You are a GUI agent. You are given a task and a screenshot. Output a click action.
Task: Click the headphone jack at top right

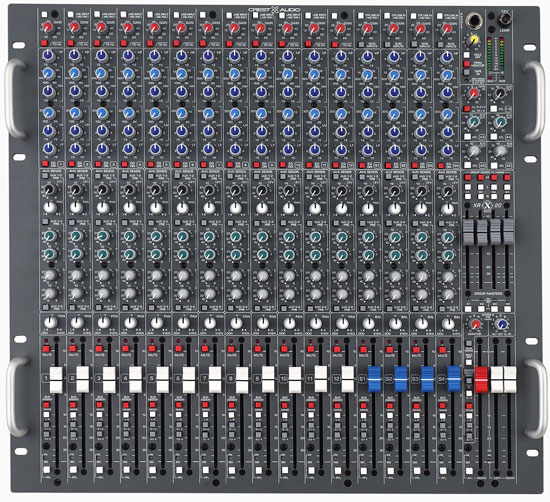(475, 20)
